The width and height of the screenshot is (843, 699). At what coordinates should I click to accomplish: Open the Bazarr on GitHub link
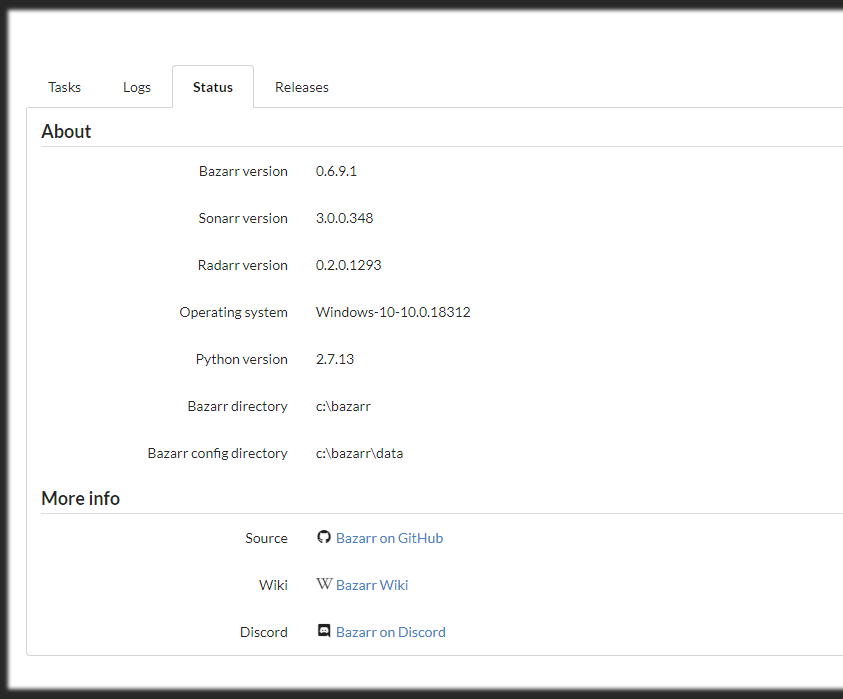[x=389, y=538]
